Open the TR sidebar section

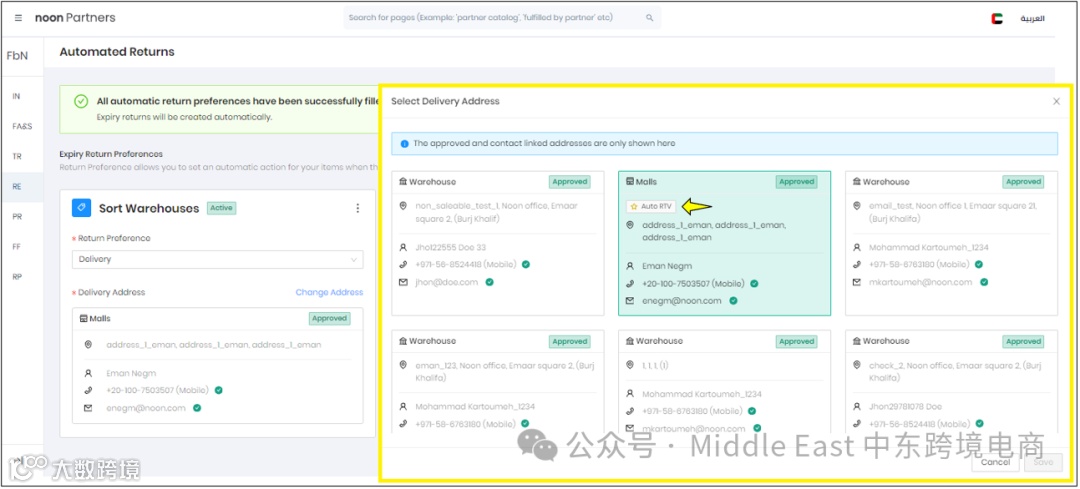(x=17, y=156)
